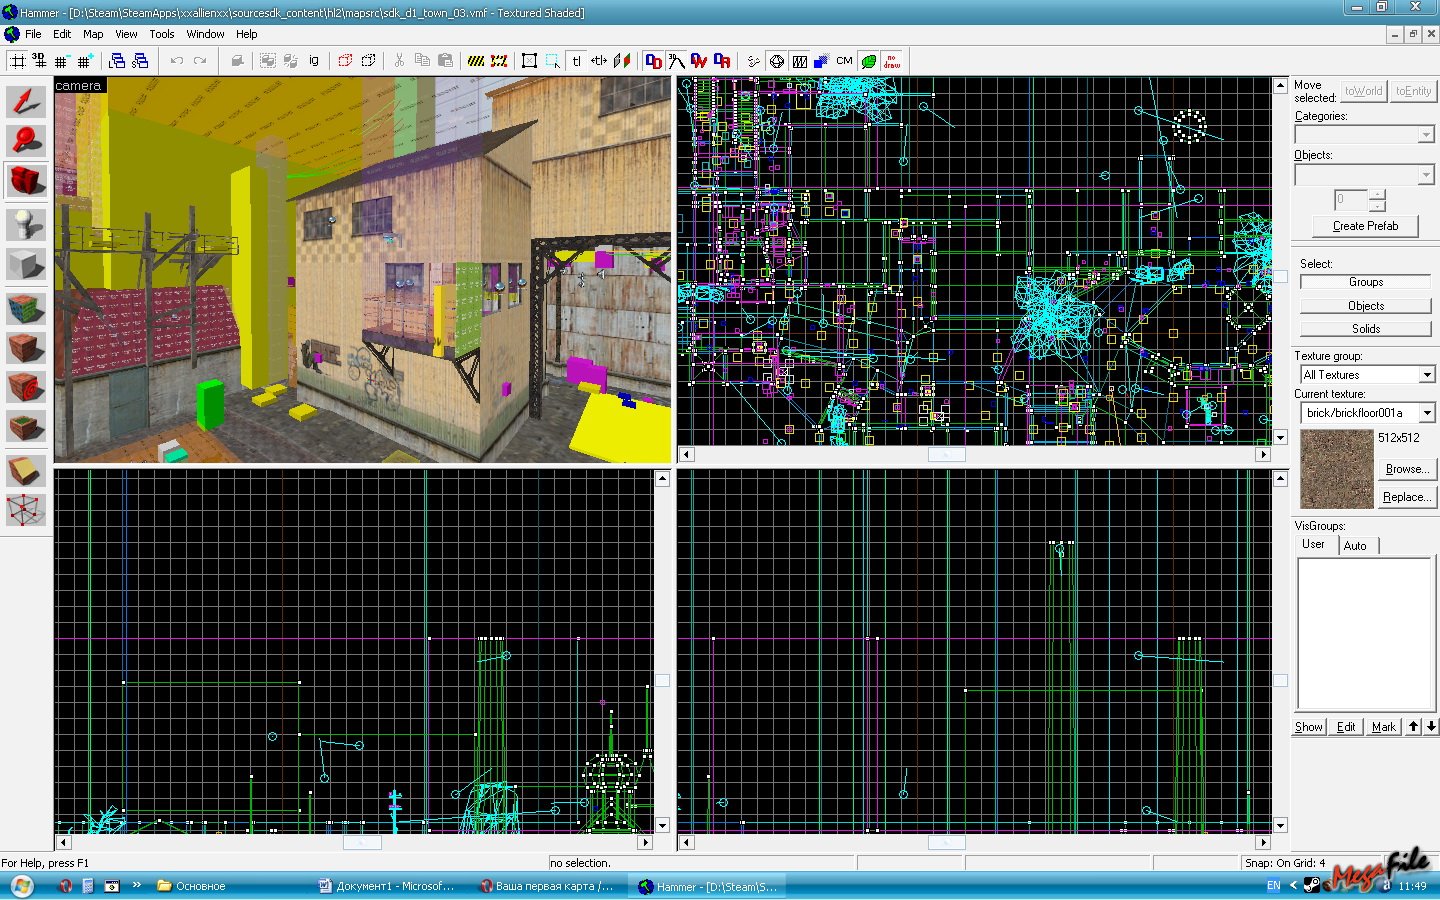Toggle the 2D grid display
The image size is (1440, 900).
[17, 61]
